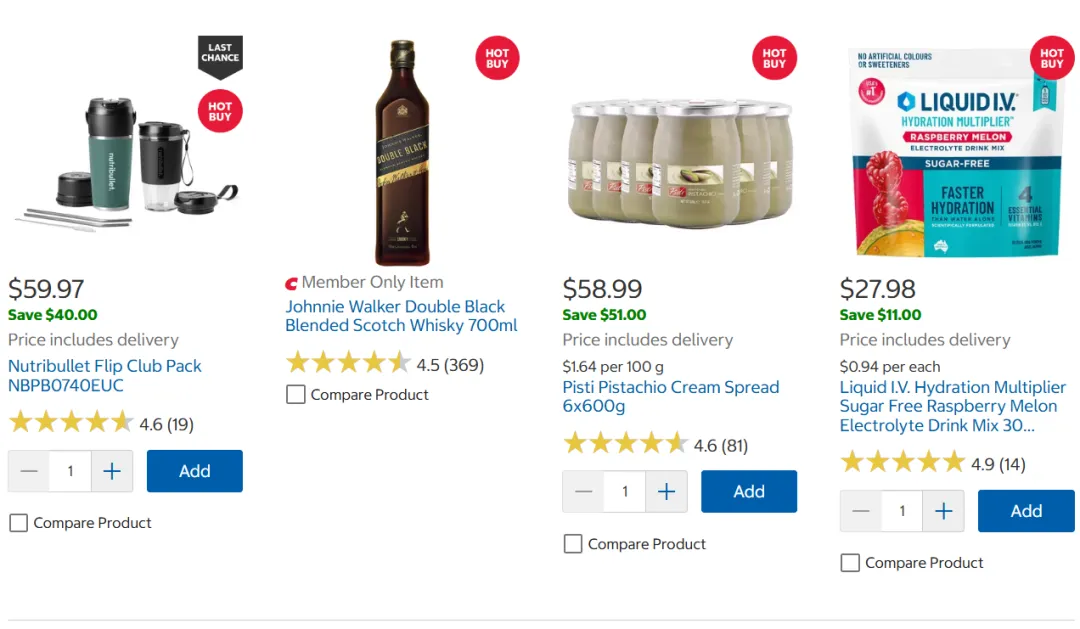Click the Johnnie Walker bottle product image
This screenshot has width=1080, height=629.
(402, 152)
